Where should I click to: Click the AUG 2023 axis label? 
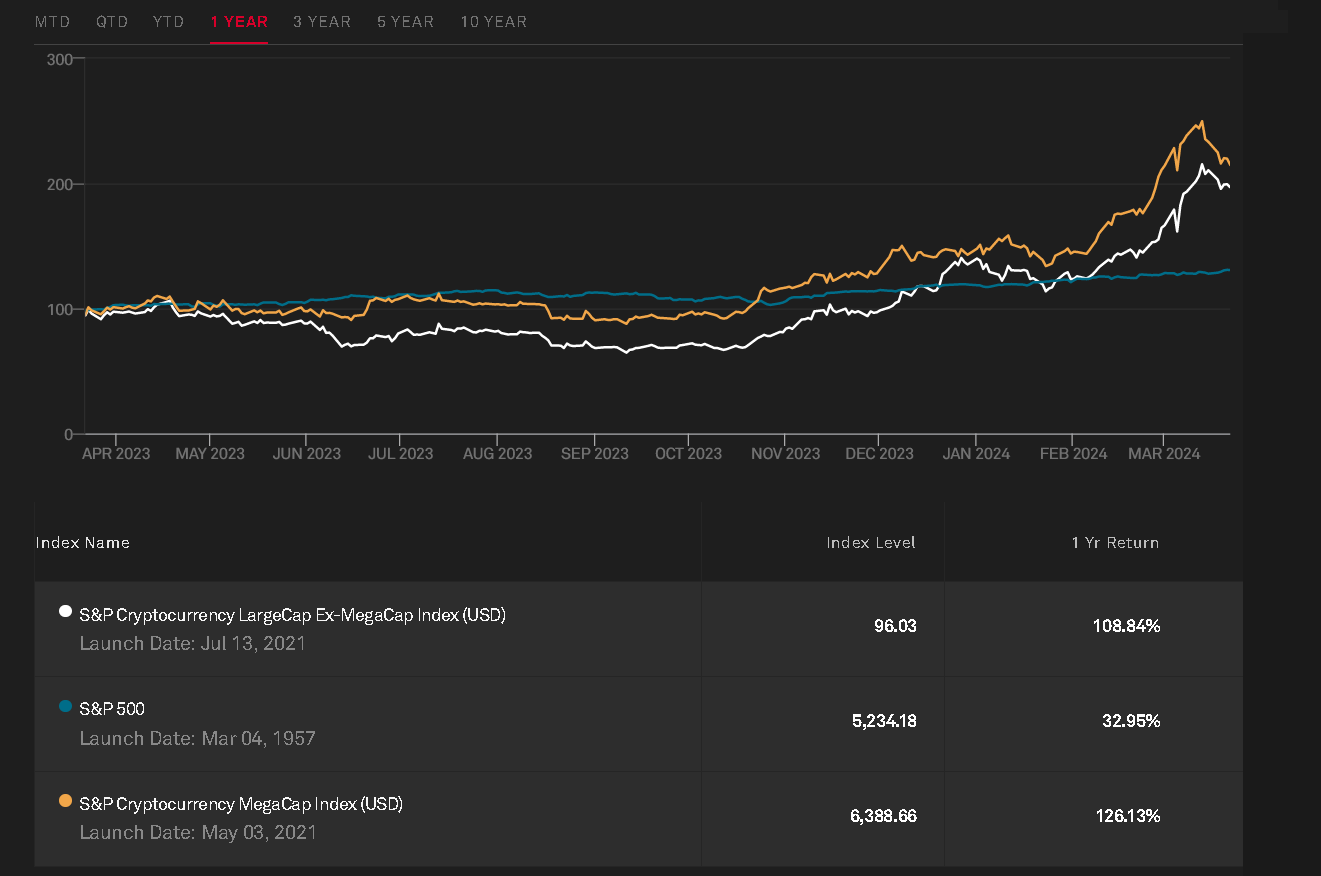pos(497,454)
